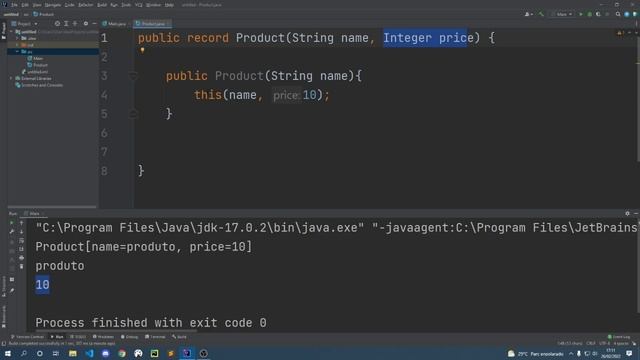This screenshot has height=360, width=640.
Task: Click the expand all icon in Project panel
Action: 66,24
